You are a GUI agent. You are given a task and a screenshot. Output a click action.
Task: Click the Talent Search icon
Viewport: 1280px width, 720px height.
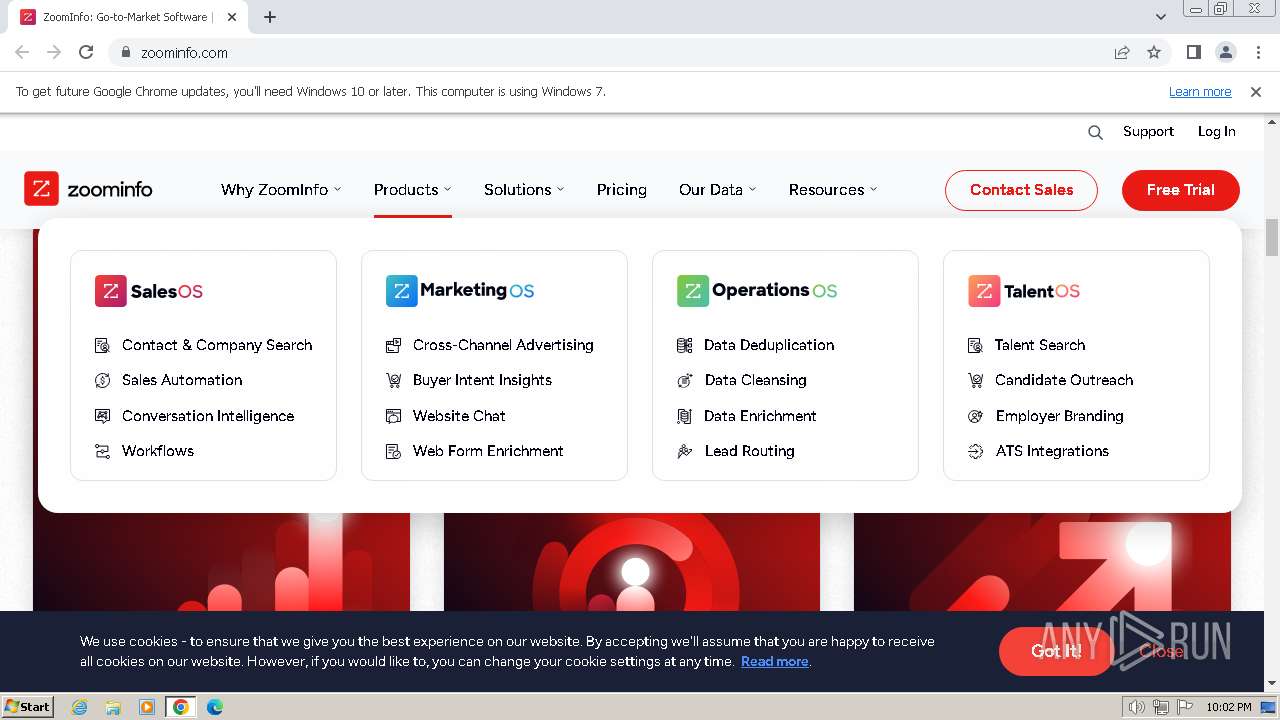pos(975,345)
